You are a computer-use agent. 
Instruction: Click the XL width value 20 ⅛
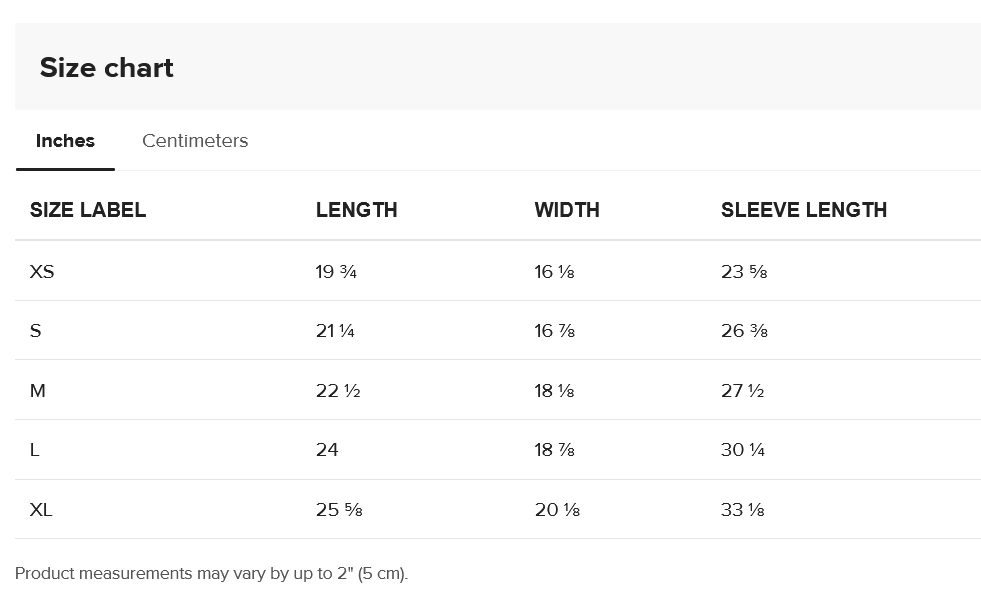[x=557, y=510]
